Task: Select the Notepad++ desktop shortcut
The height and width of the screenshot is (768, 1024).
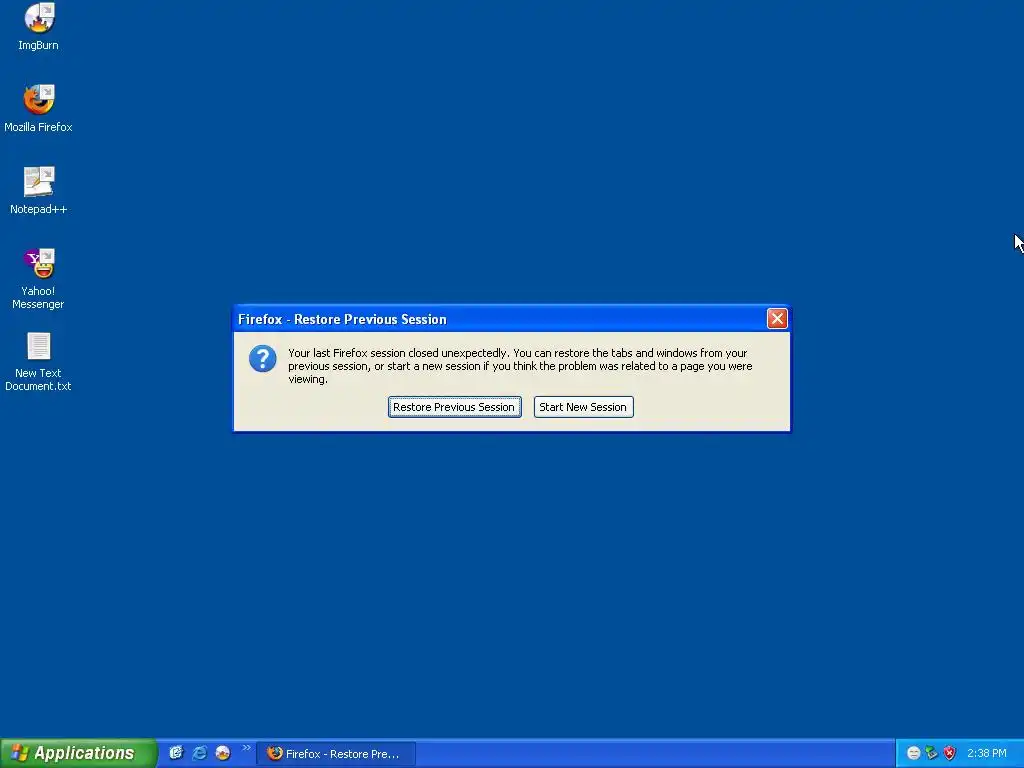Action: pos(39,191)
